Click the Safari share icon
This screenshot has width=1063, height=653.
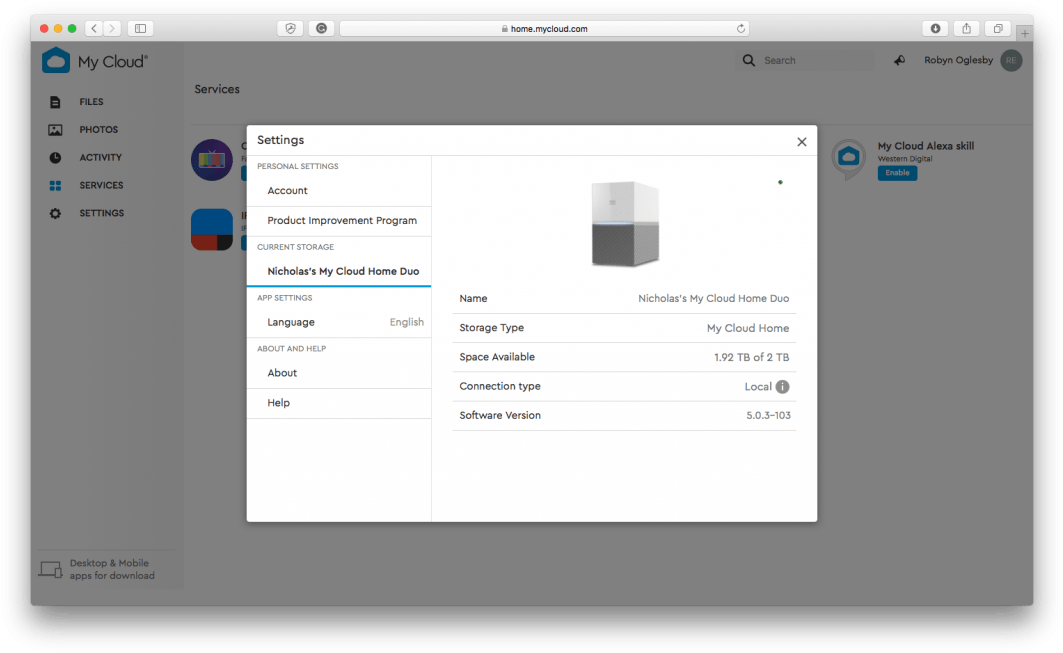tap(966, 28)
